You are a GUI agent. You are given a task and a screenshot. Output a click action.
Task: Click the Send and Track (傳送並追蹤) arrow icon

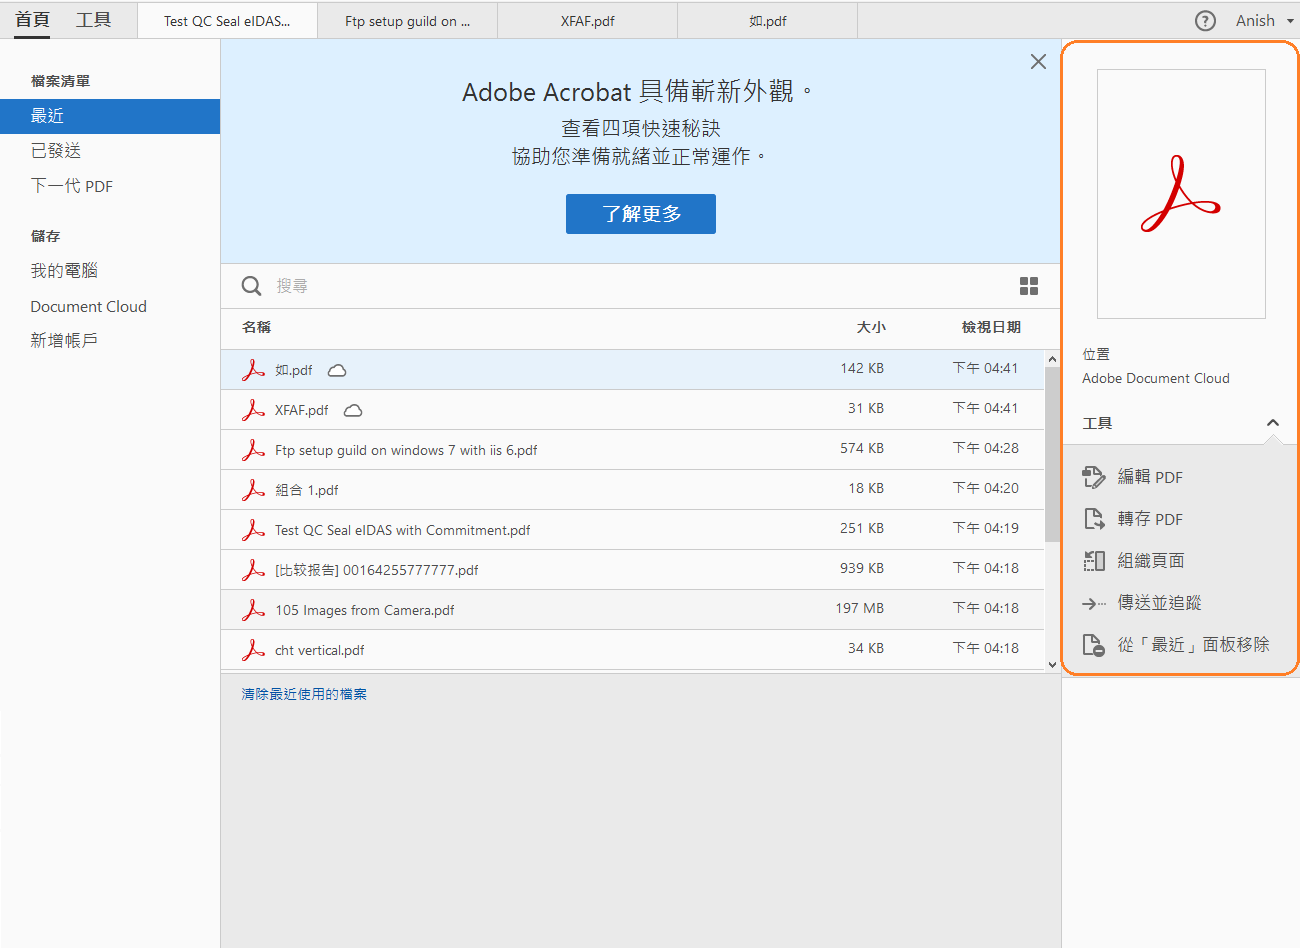click(1094, 603)
